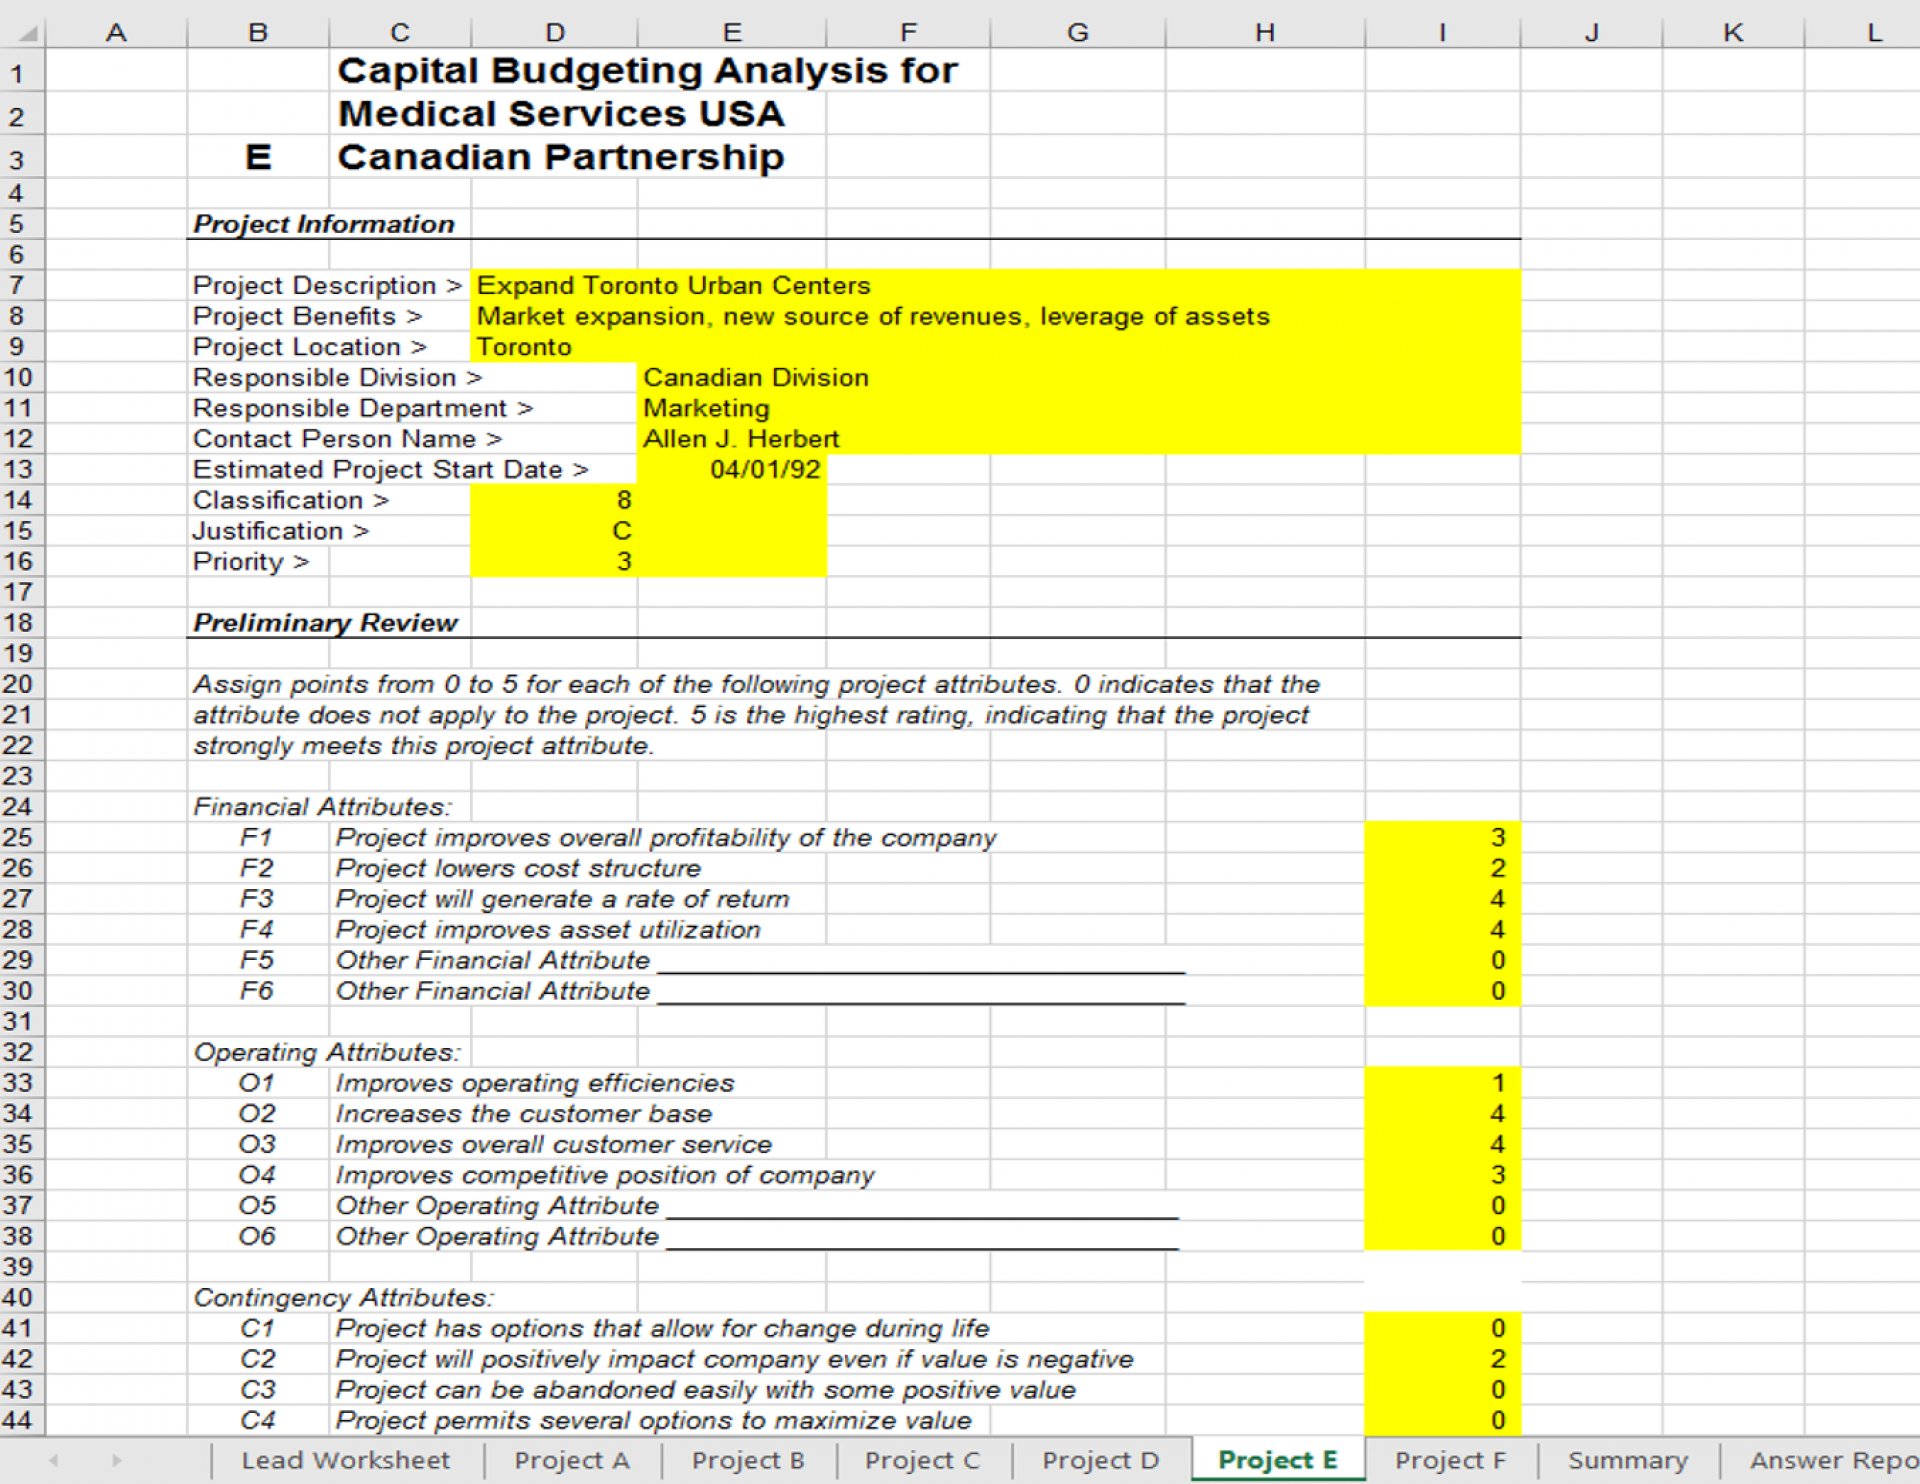
Task: Click the start date cell 04/01/92
Action: [x=732, y=469]
